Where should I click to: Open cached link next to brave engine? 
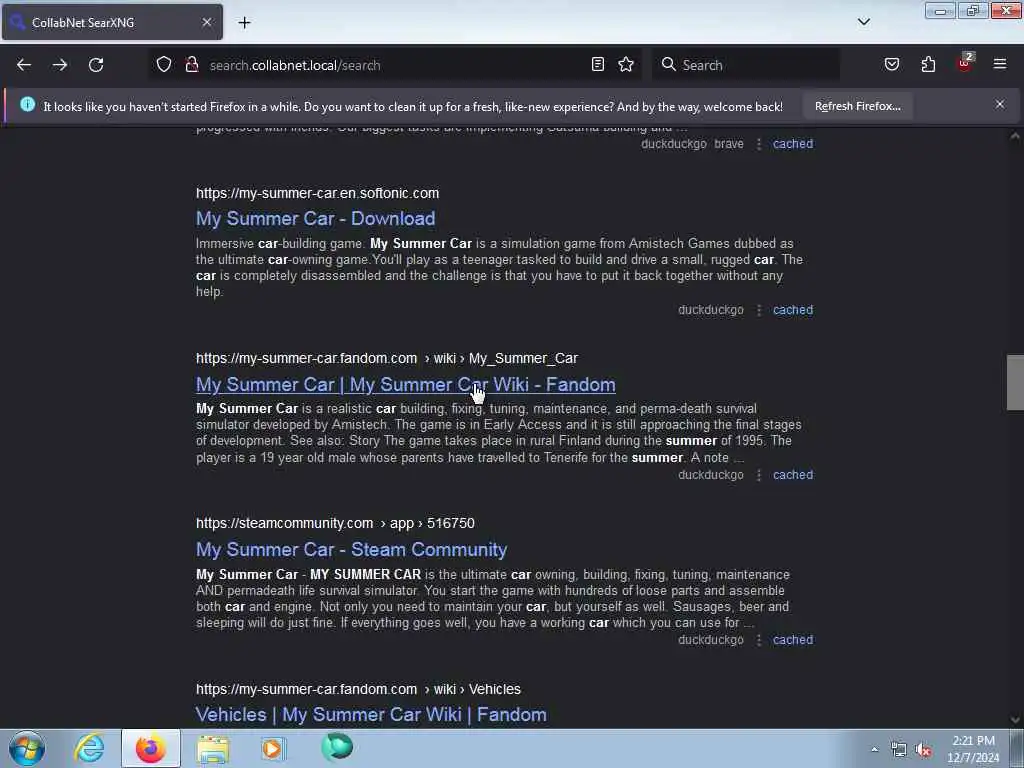793,144
